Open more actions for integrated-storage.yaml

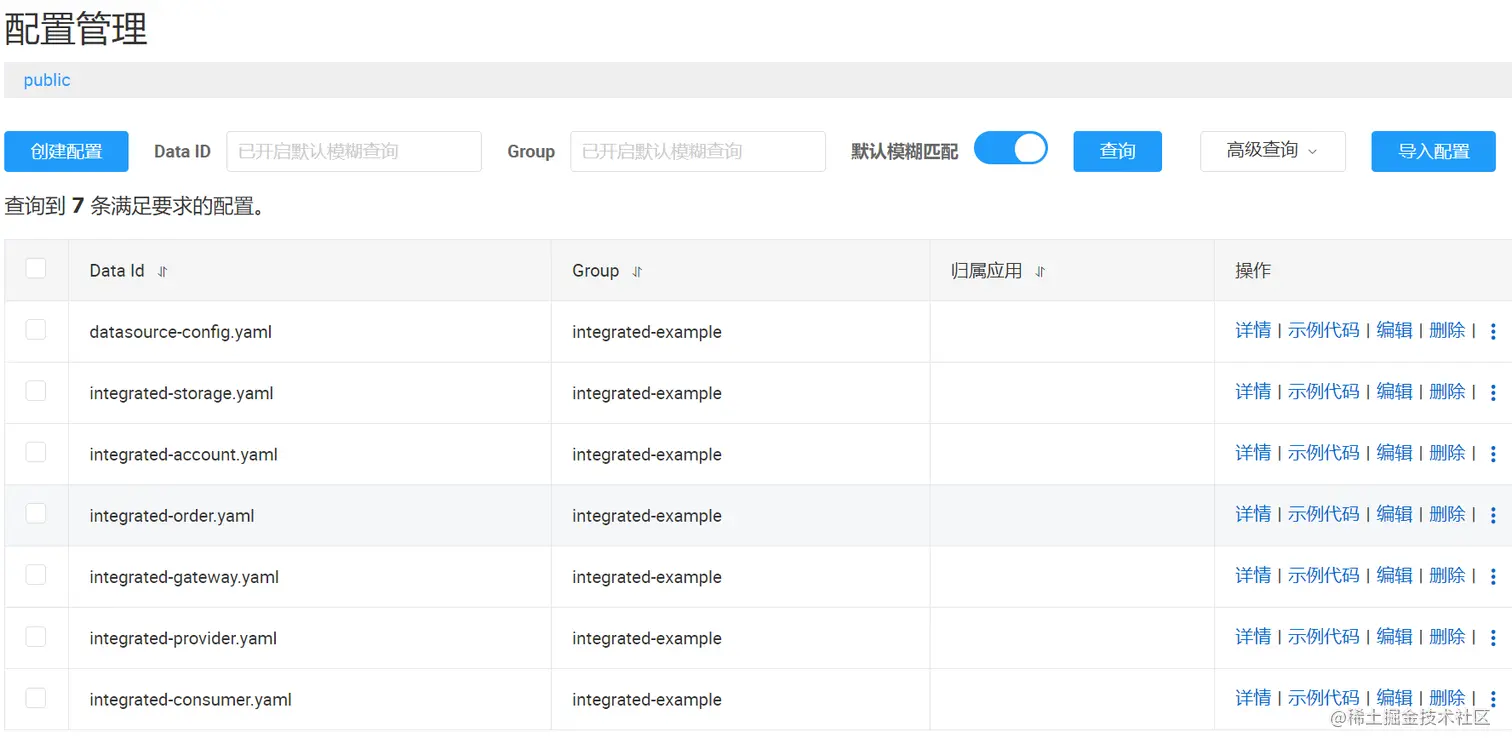click(x=1493, y=393)
